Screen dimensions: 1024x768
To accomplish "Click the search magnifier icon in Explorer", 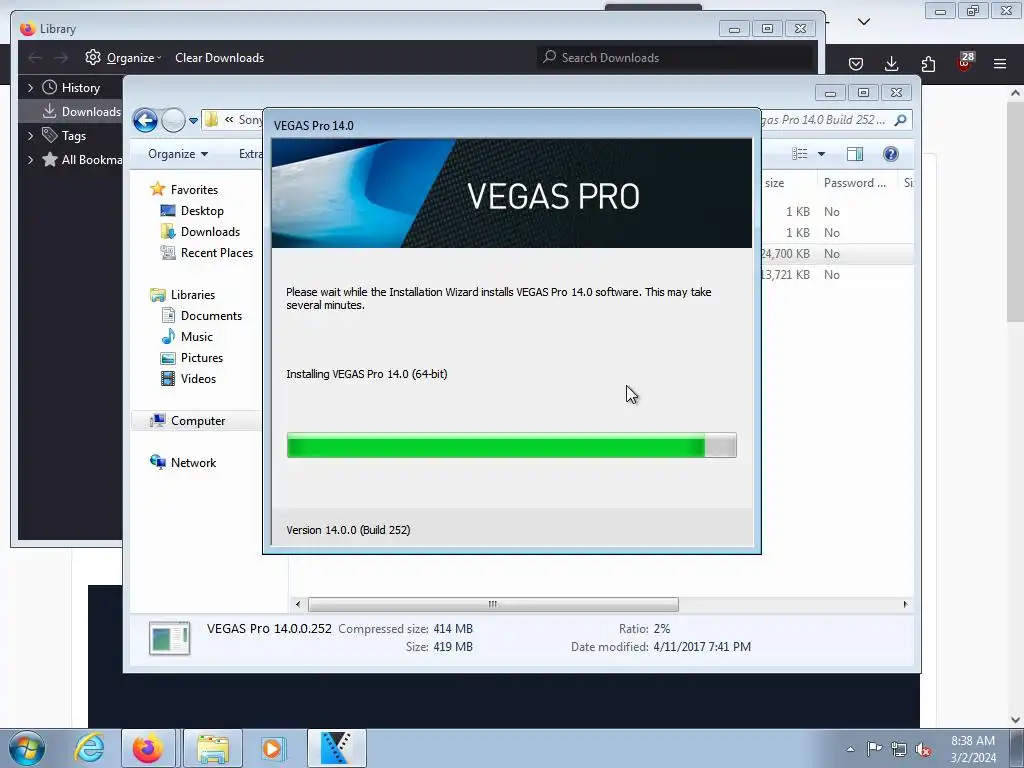I will pyautogui.click(x=901, y=120).
